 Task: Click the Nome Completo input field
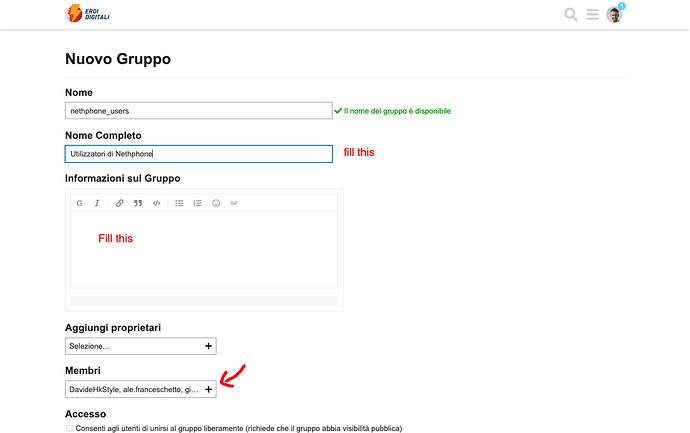pyautogui.click(x=198, y=154)
